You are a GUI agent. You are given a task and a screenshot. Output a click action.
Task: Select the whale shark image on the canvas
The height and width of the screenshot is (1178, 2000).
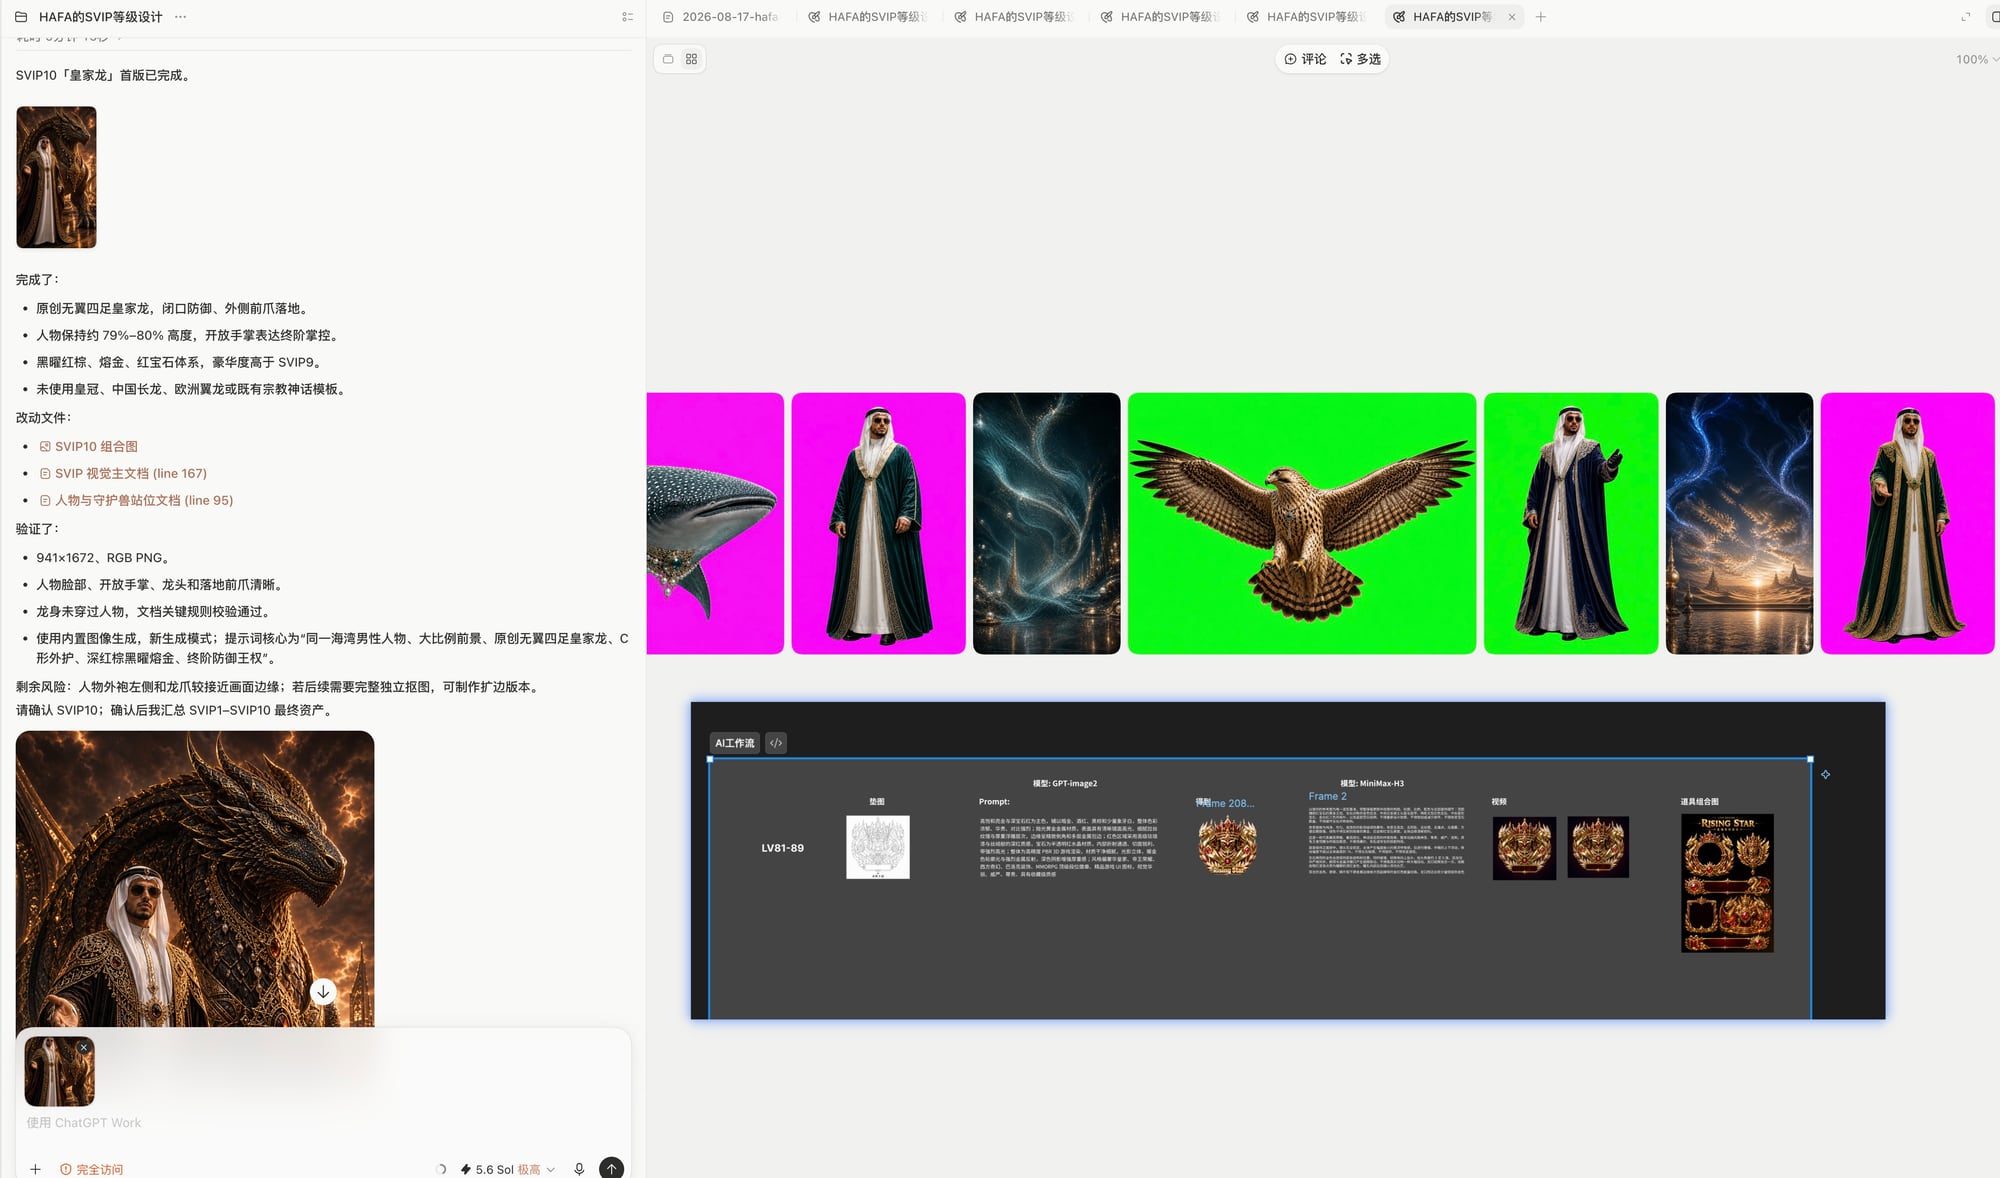pos(715,523)
